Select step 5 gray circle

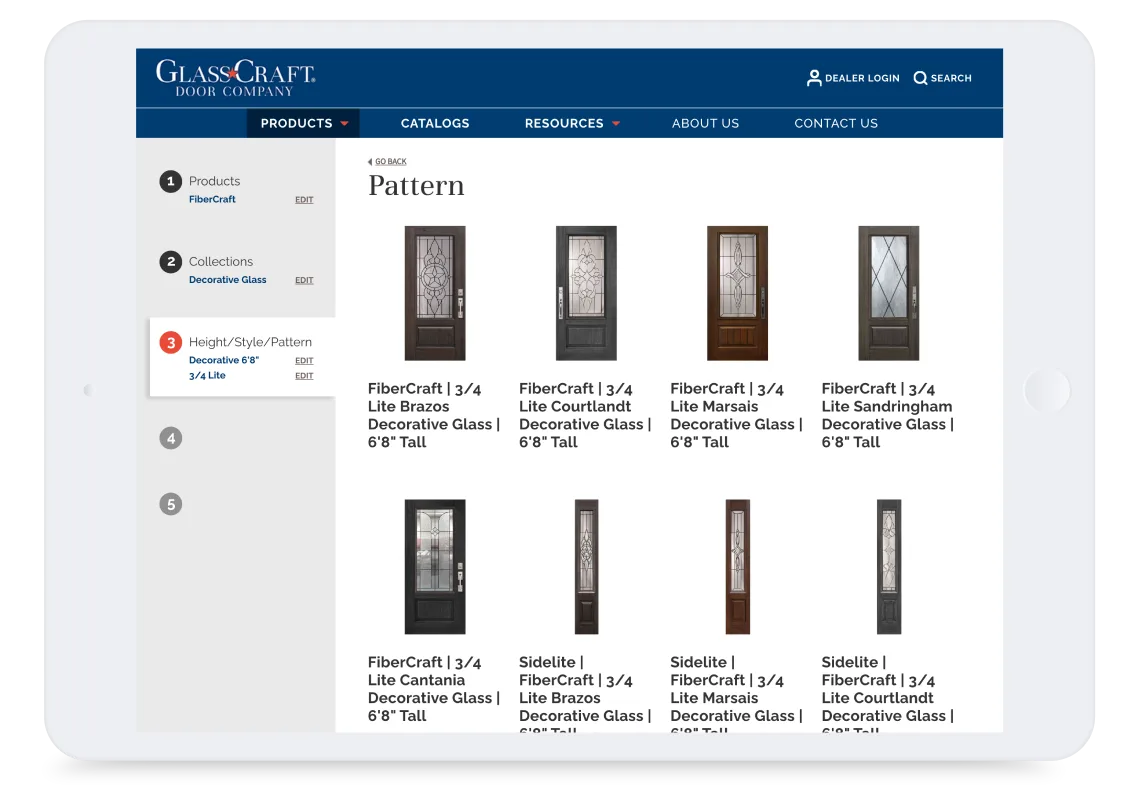[171, 504]
